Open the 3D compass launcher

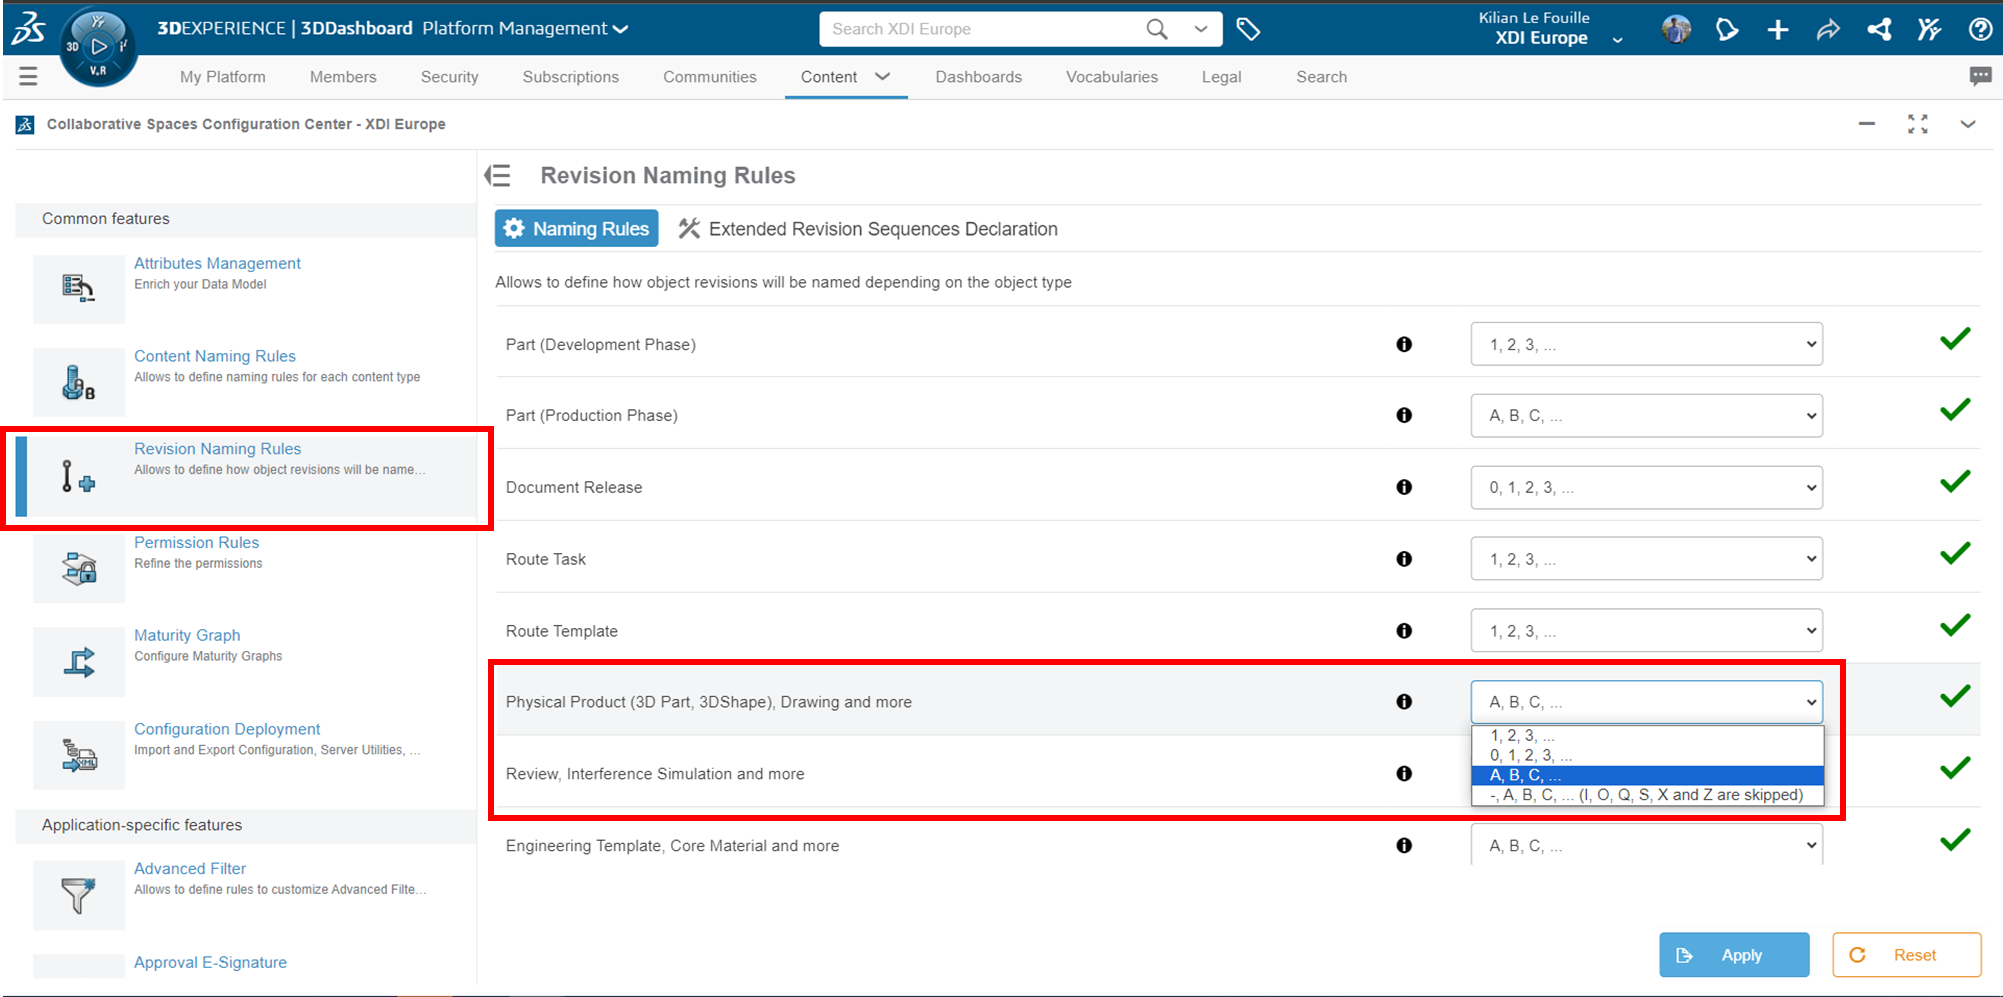coord(98,46)
